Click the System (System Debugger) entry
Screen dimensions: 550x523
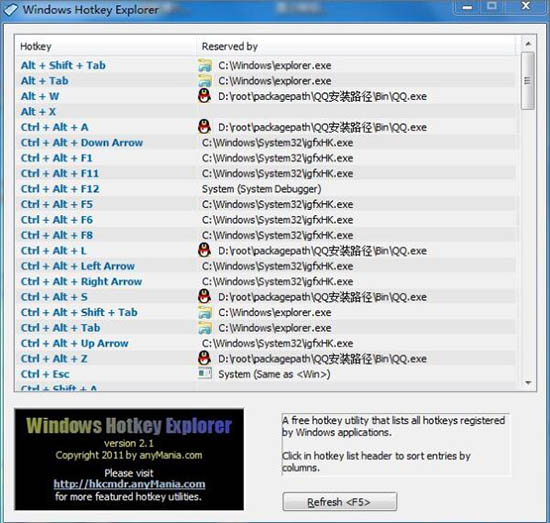(x=261, y=189)
